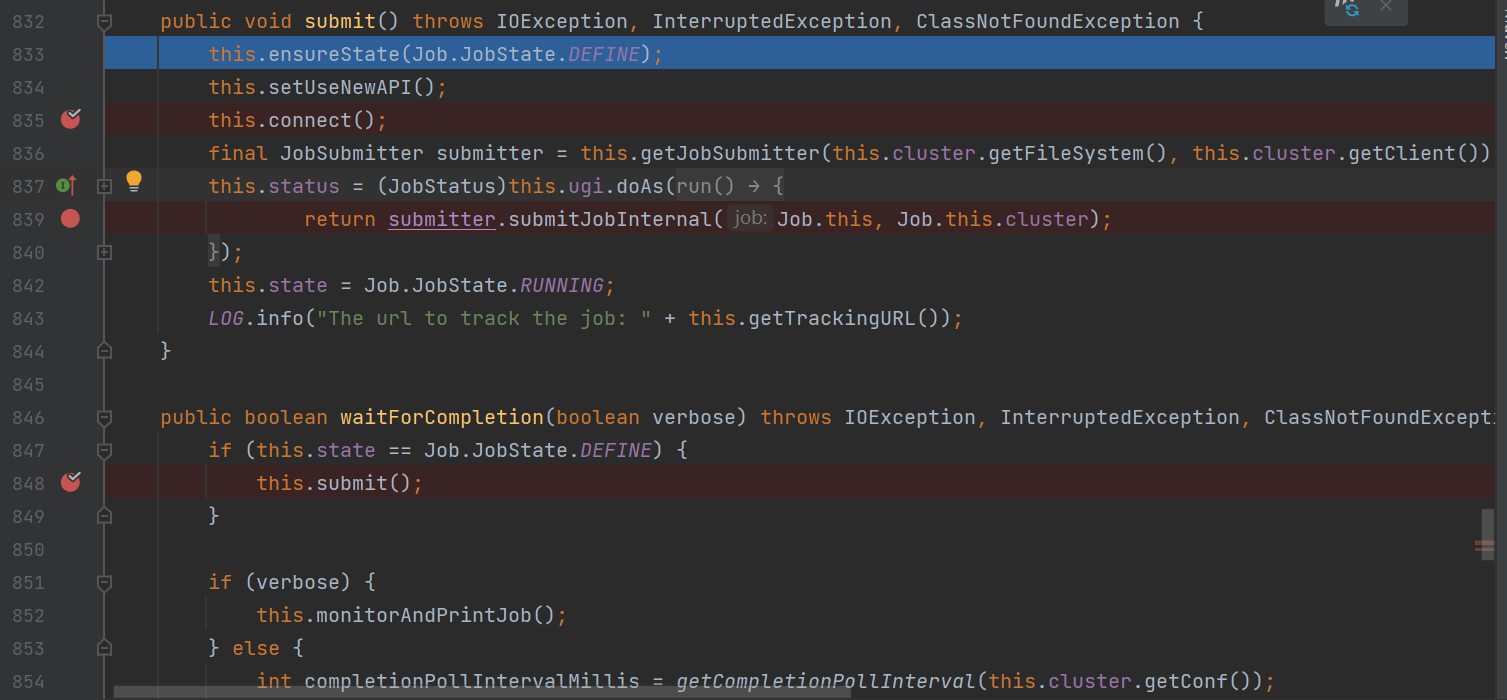Click line number 842 in the gutter
This screenshot has width=1507, height=700.
point(28,285)
